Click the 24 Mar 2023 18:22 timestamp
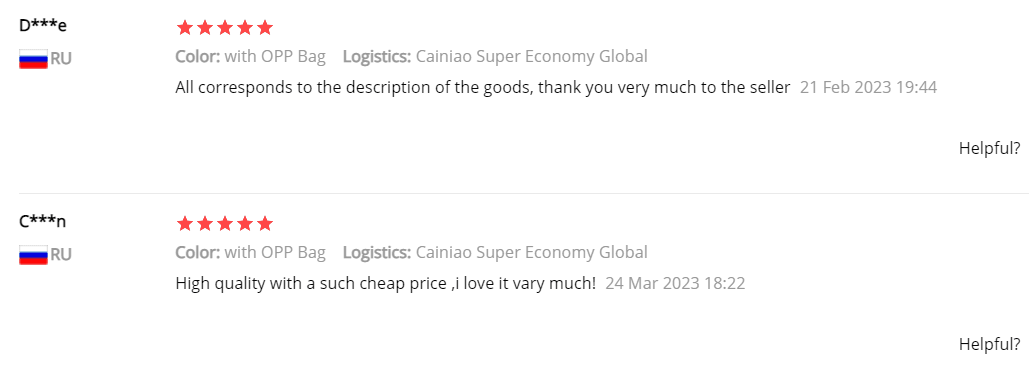1029x379 pixels. coord(675,284)
